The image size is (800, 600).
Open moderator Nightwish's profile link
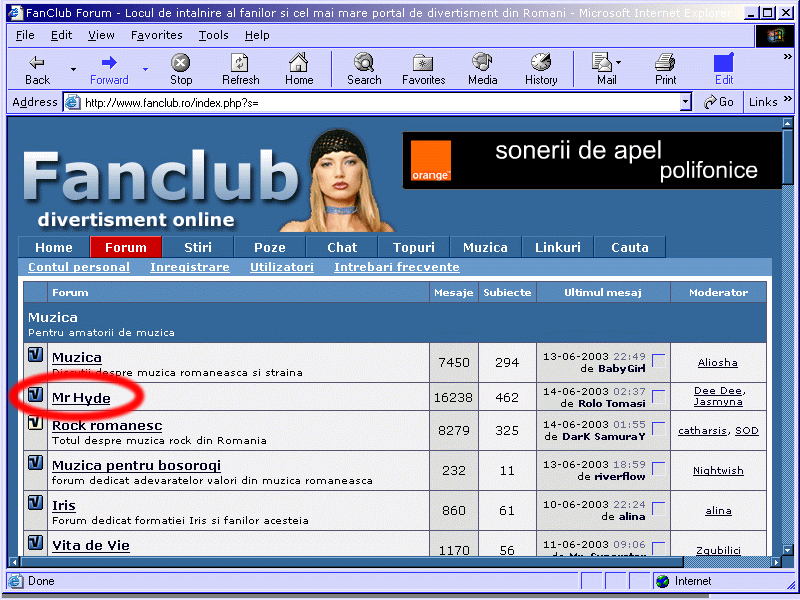[x=718, y=470]
